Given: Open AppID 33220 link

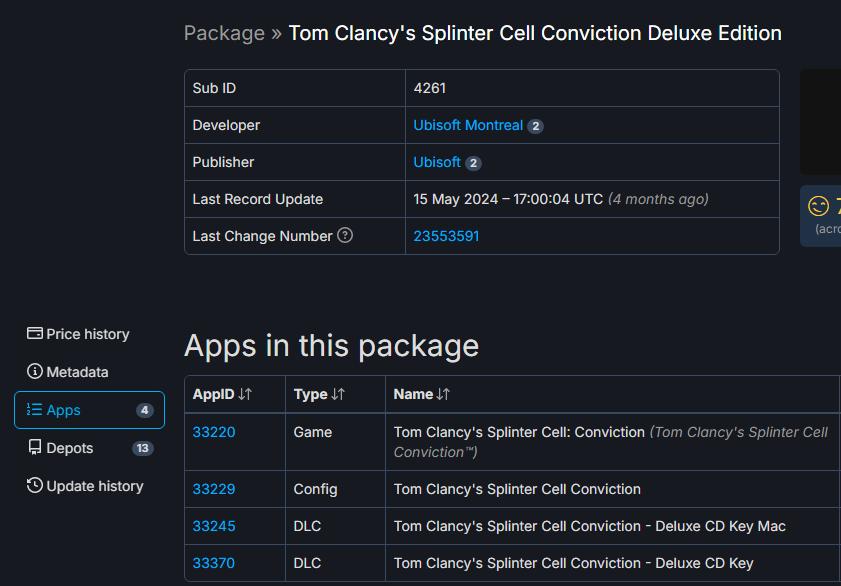Looking at the screenshot, I should coord(213,432).
